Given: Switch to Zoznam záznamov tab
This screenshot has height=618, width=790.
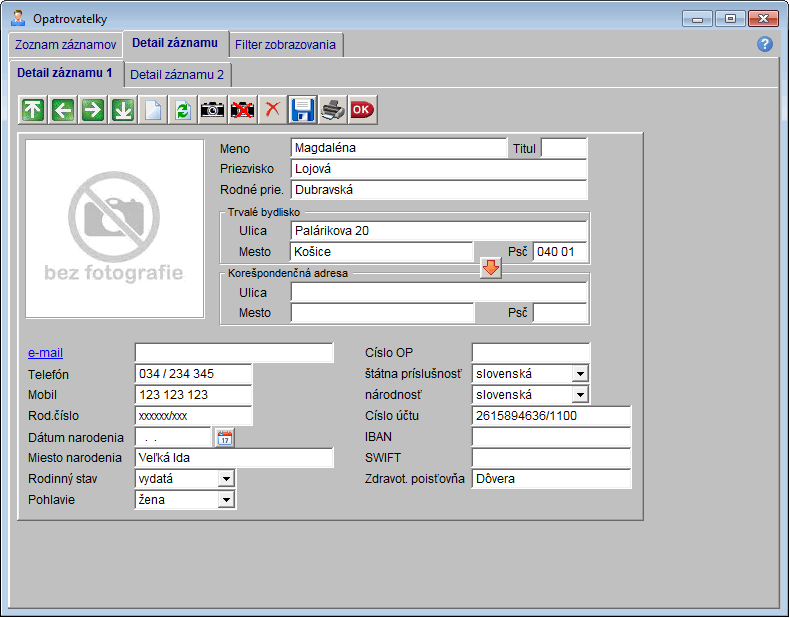Looking at the screenshot, I should pyautogui.click(x=65, y=45).
